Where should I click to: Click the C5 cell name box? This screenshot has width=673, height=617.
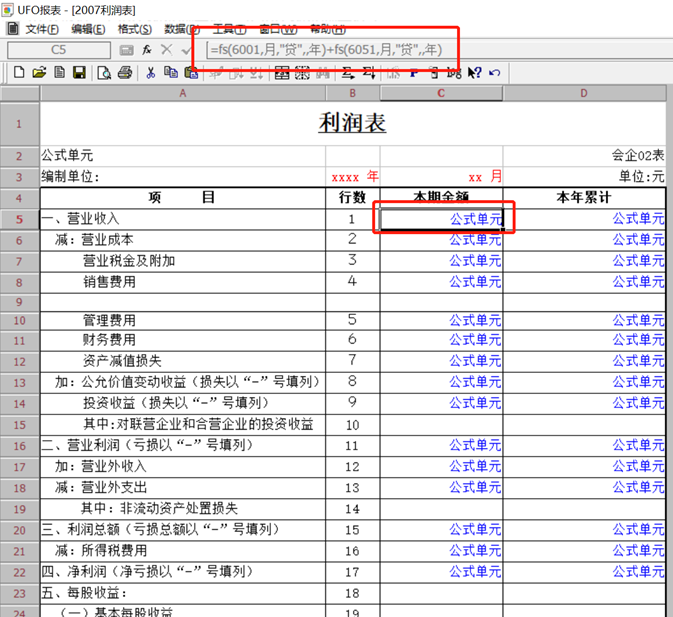point(59,50)
